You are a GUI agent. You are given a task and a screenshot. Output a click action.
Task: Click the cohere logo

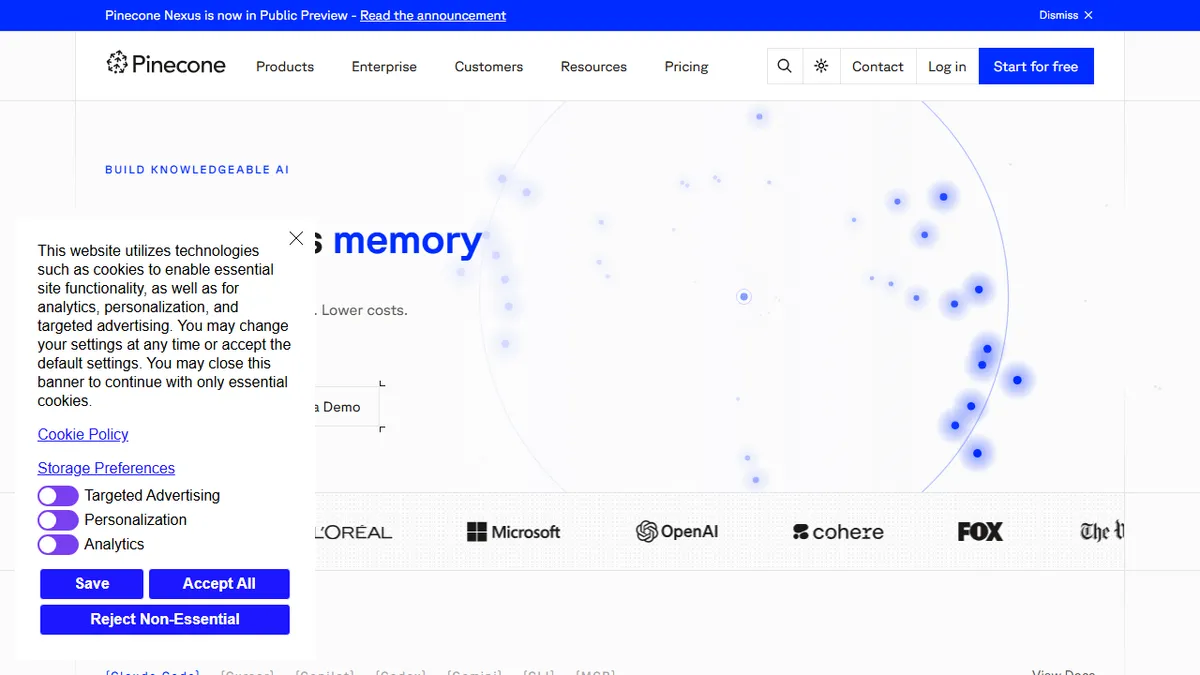coord(838,532)
